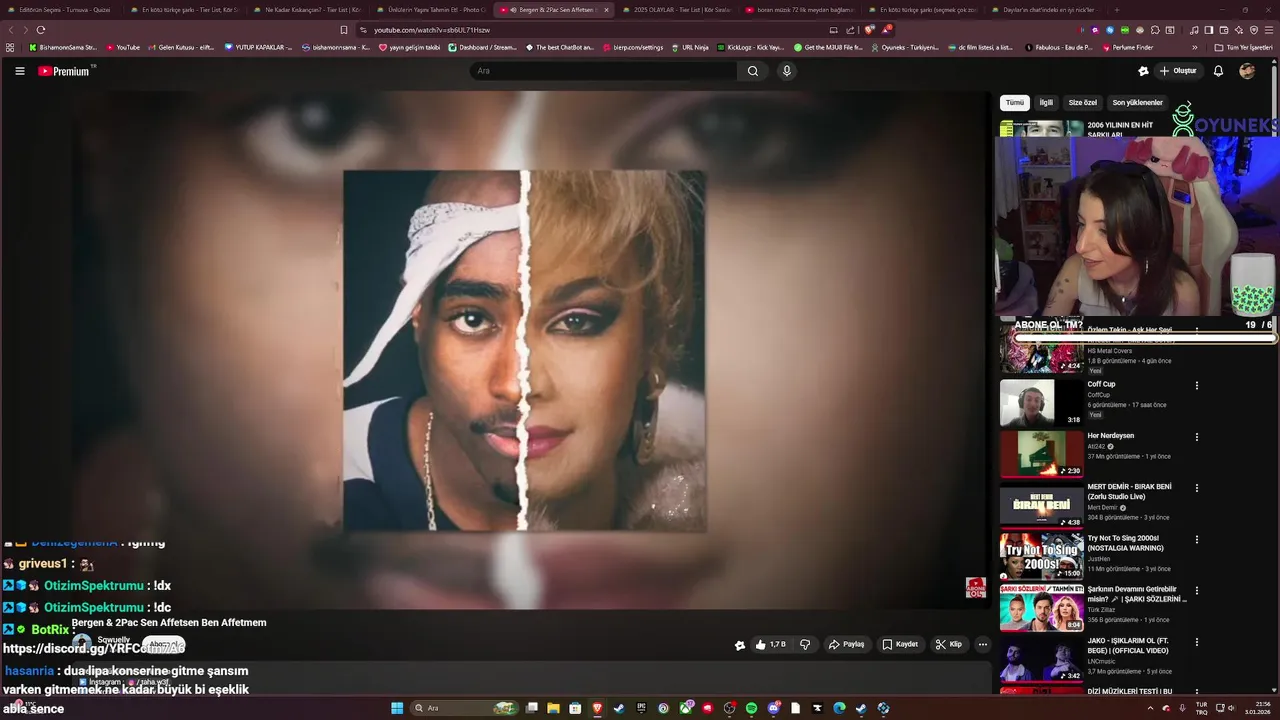Open Epic Games launcher from taskbar
The height and width of the screenshot is (720, 1280).
[641, 708]
